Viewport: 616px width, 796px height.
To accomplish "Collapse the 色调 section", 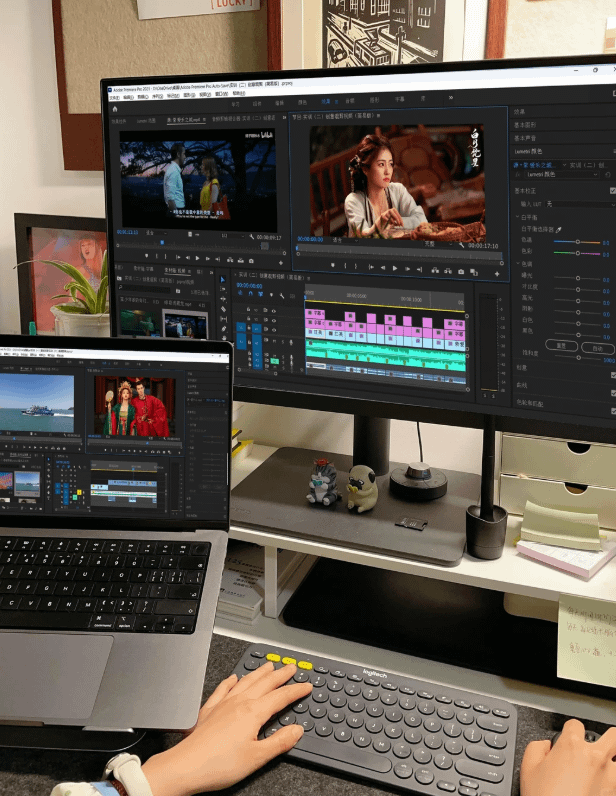I will (517, 263).
